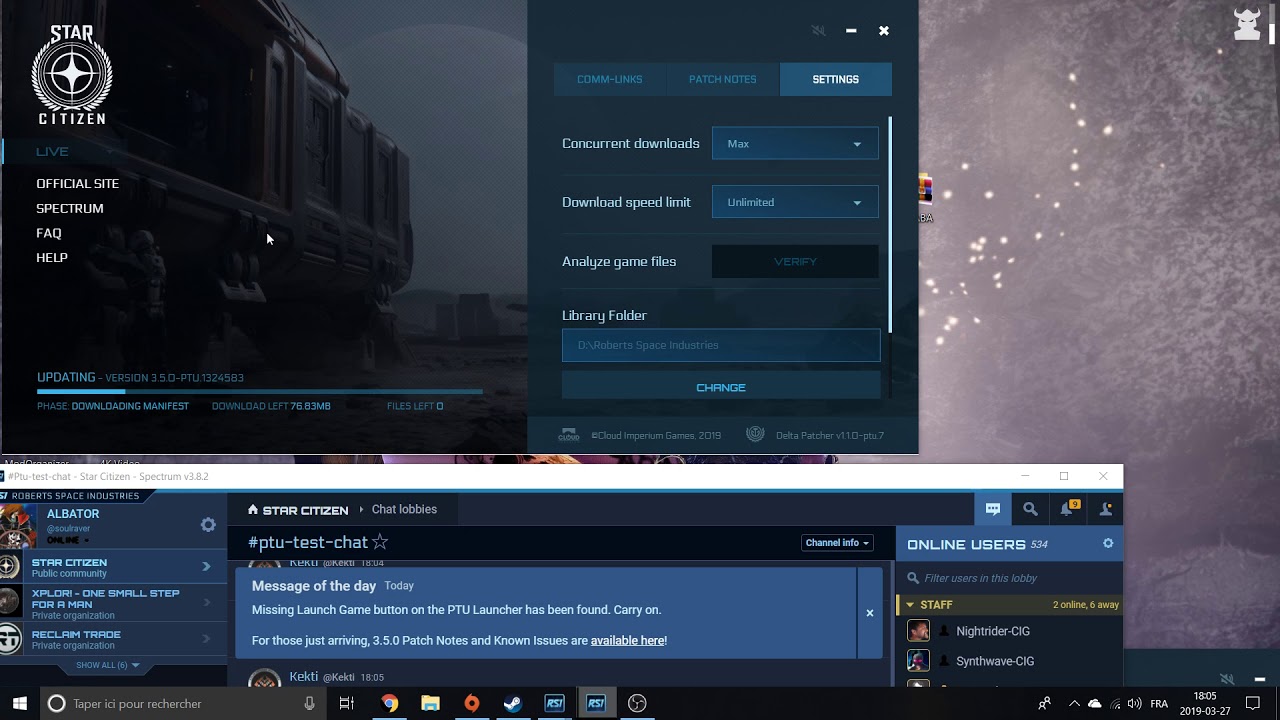Viewport: 1280px width, 720px height.
Task: Select the SETTINGS tab in launcher
Action: click(835, 79)
